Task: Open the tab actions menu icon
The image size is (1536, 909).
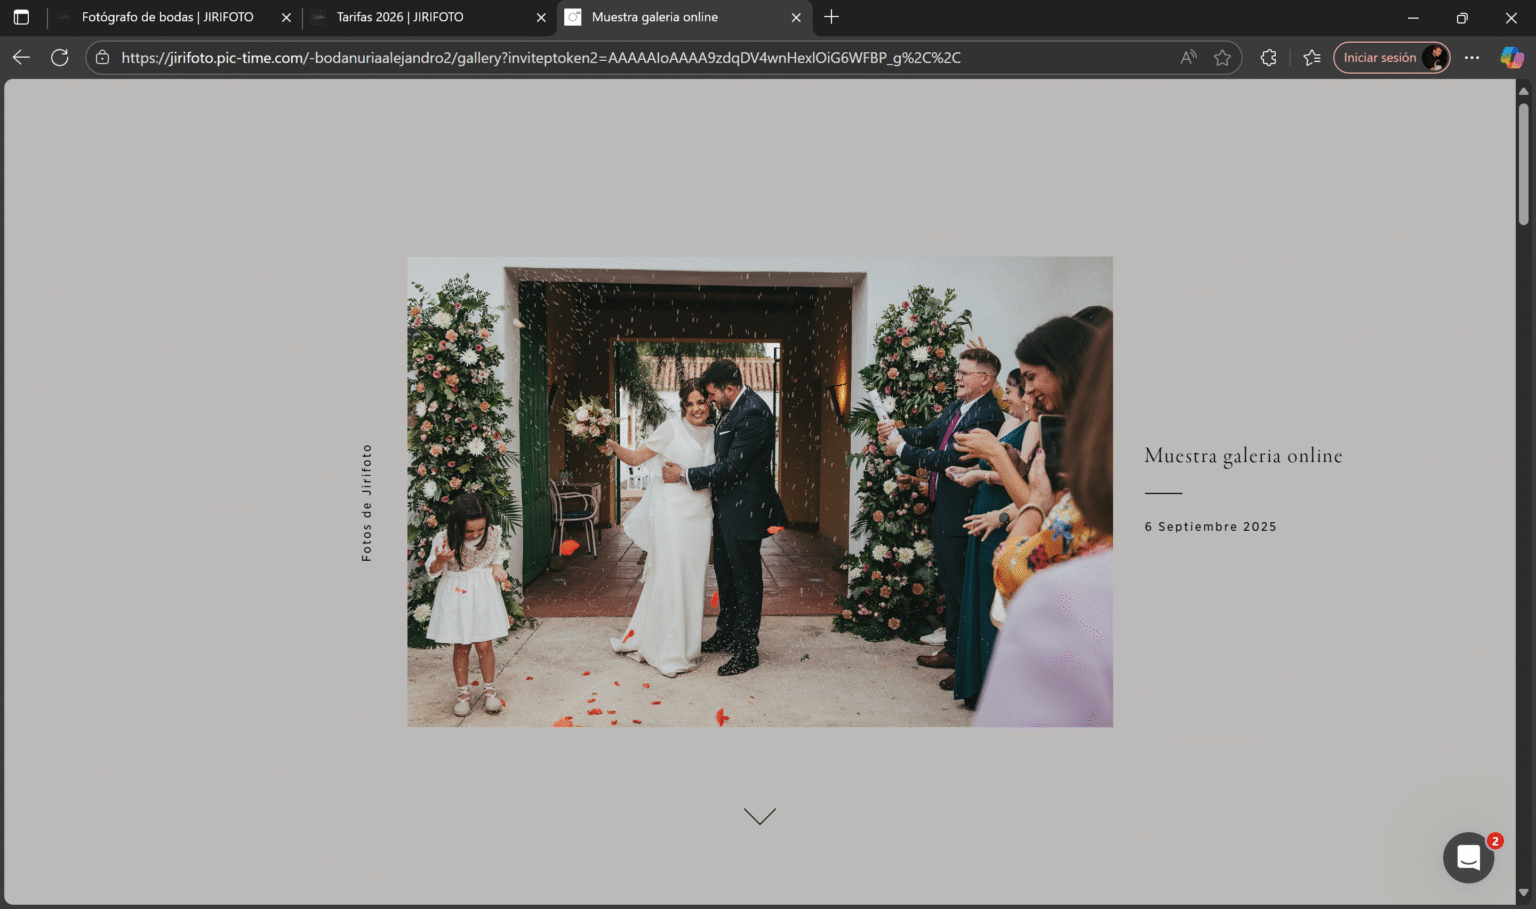Action: pyautogui.click(x=21, y=17)
